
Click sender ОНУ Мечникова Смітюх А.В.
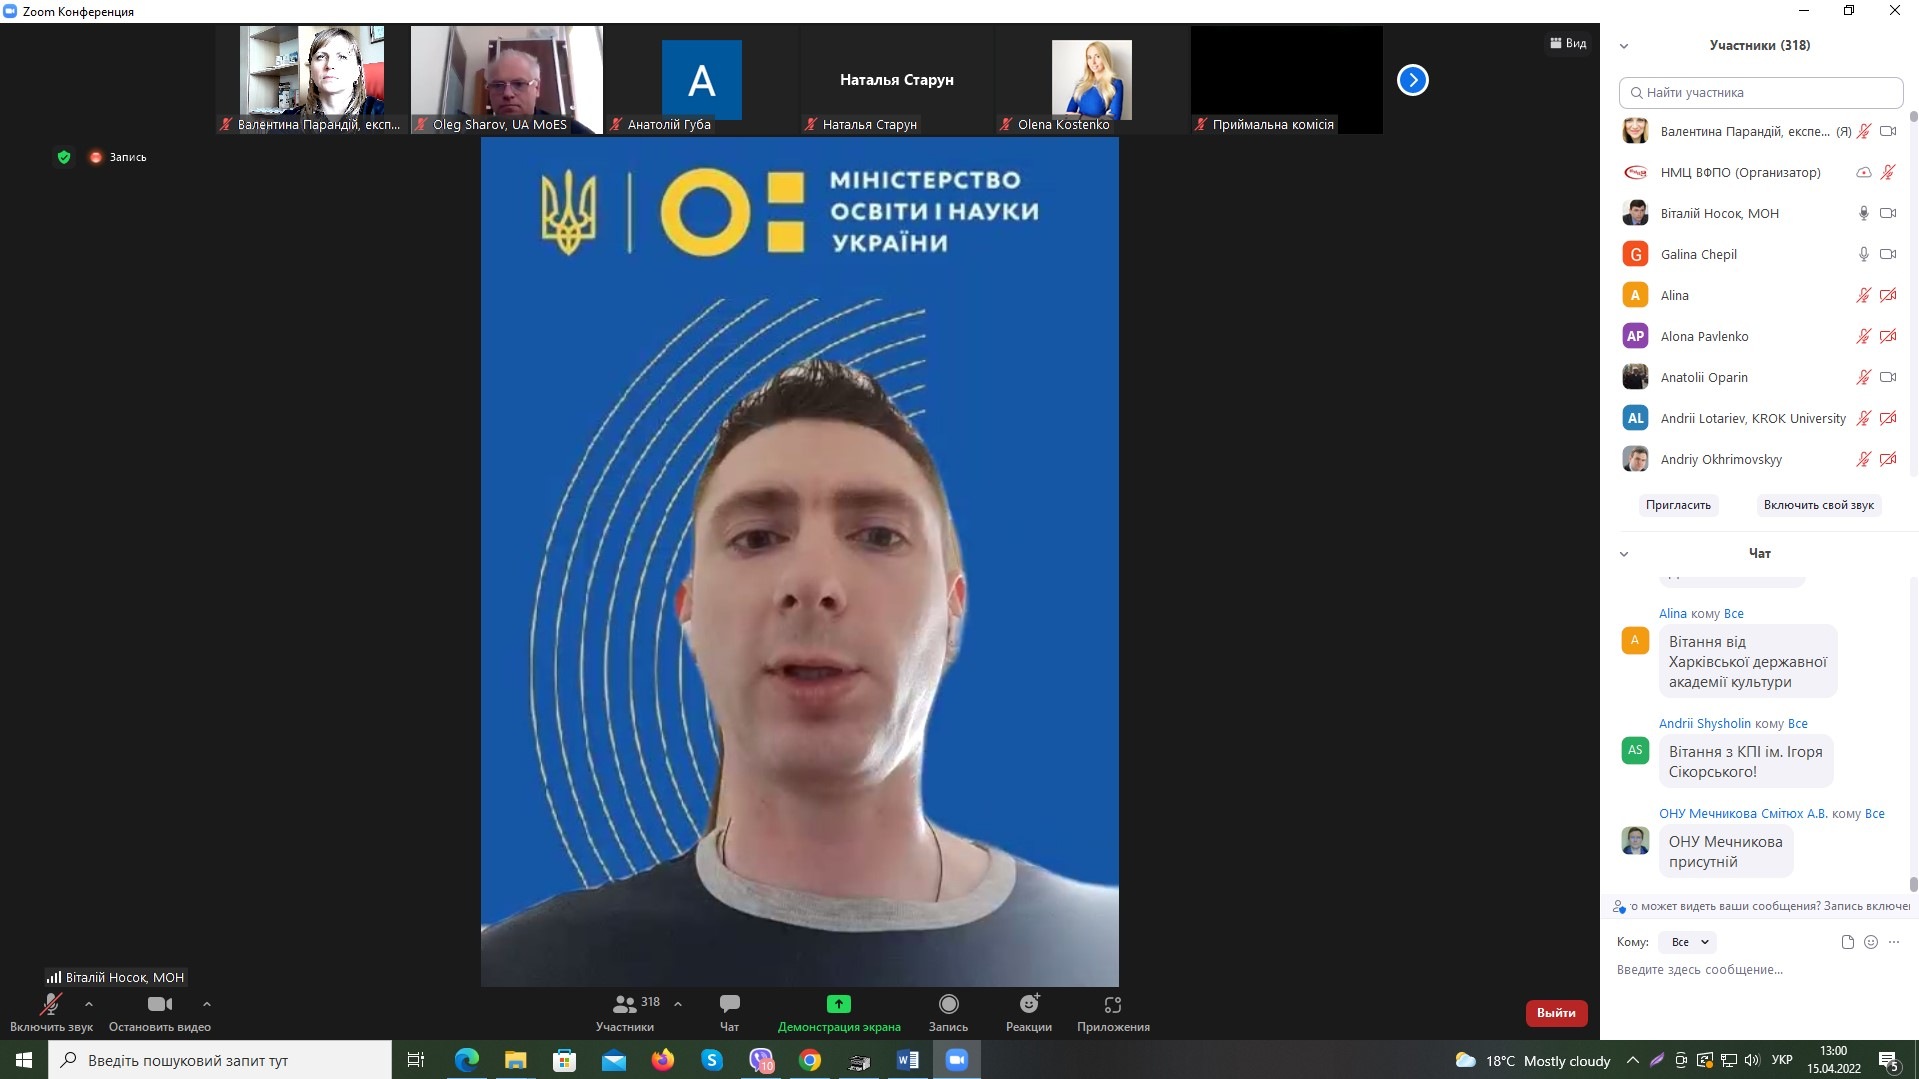(1743, 814)
